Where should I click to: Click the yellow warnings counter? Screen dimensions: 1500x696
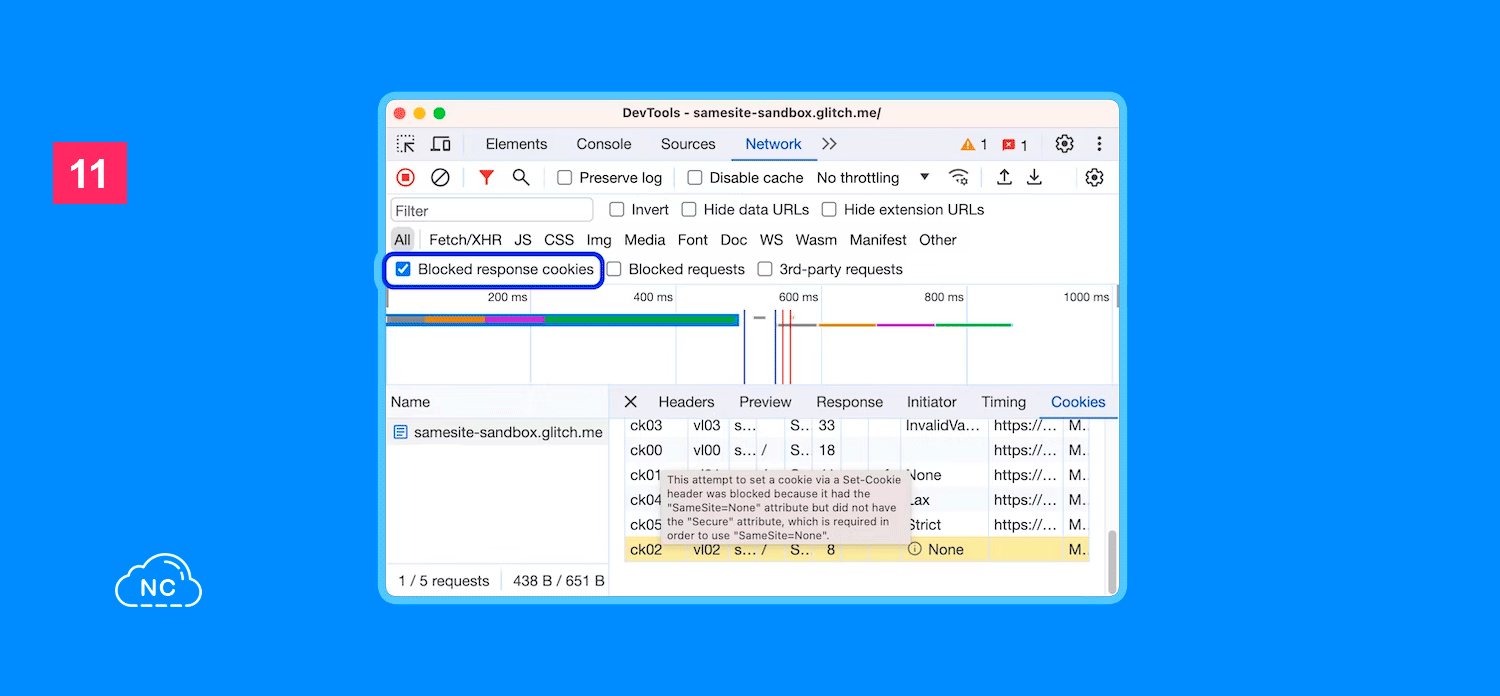click(974, 144)
